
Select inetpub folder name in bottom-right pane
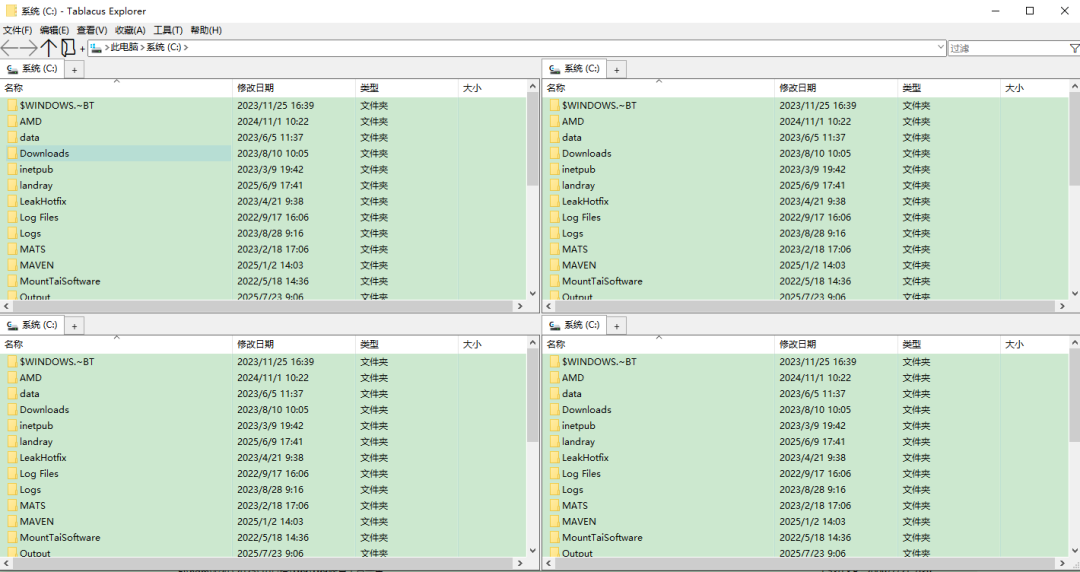pos(578,426)
